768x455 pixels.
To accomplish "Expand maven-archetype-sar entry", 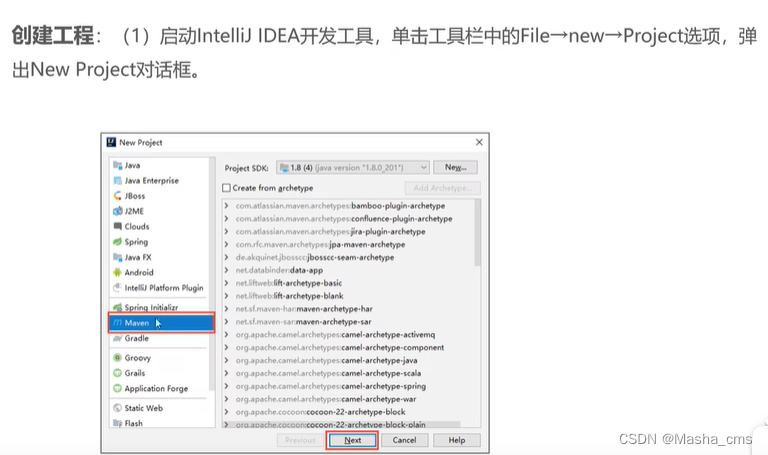I will 226,322.
